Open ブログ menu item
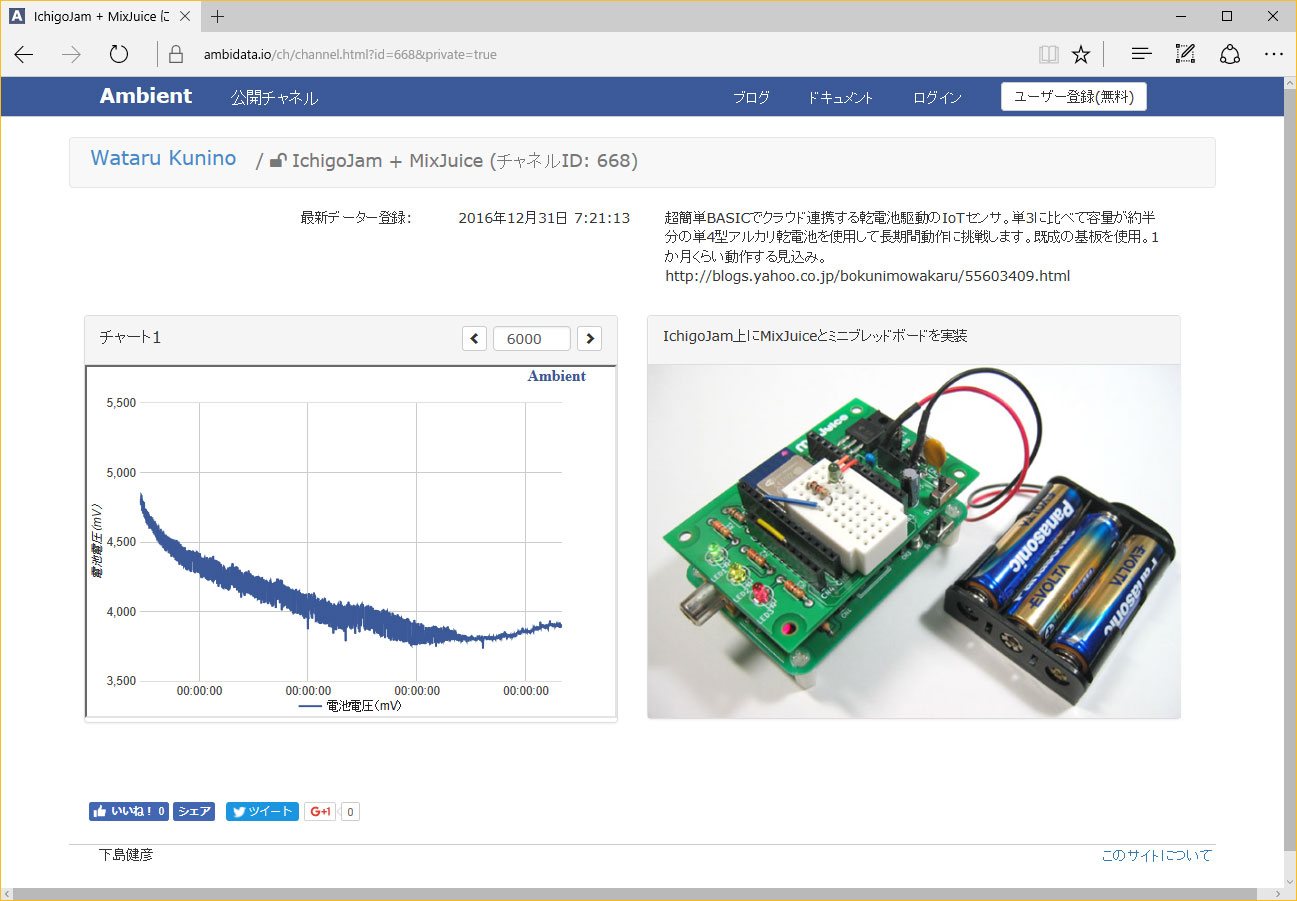 [751, 98]
